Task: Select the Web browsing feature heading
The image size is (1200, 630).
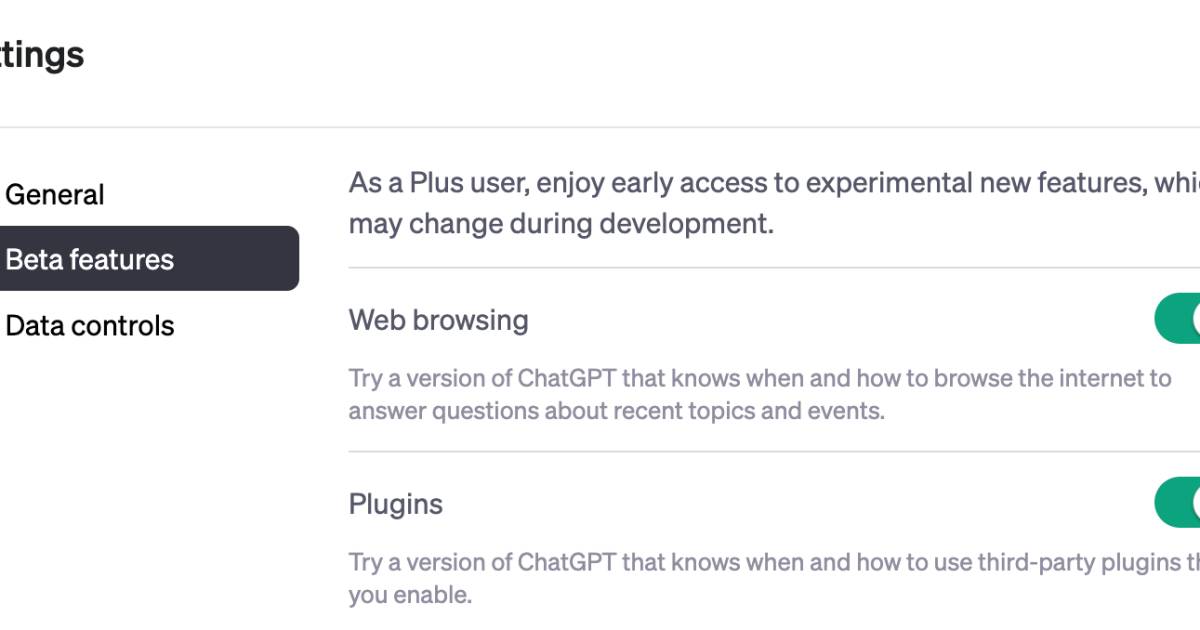Action: [439, 320]
